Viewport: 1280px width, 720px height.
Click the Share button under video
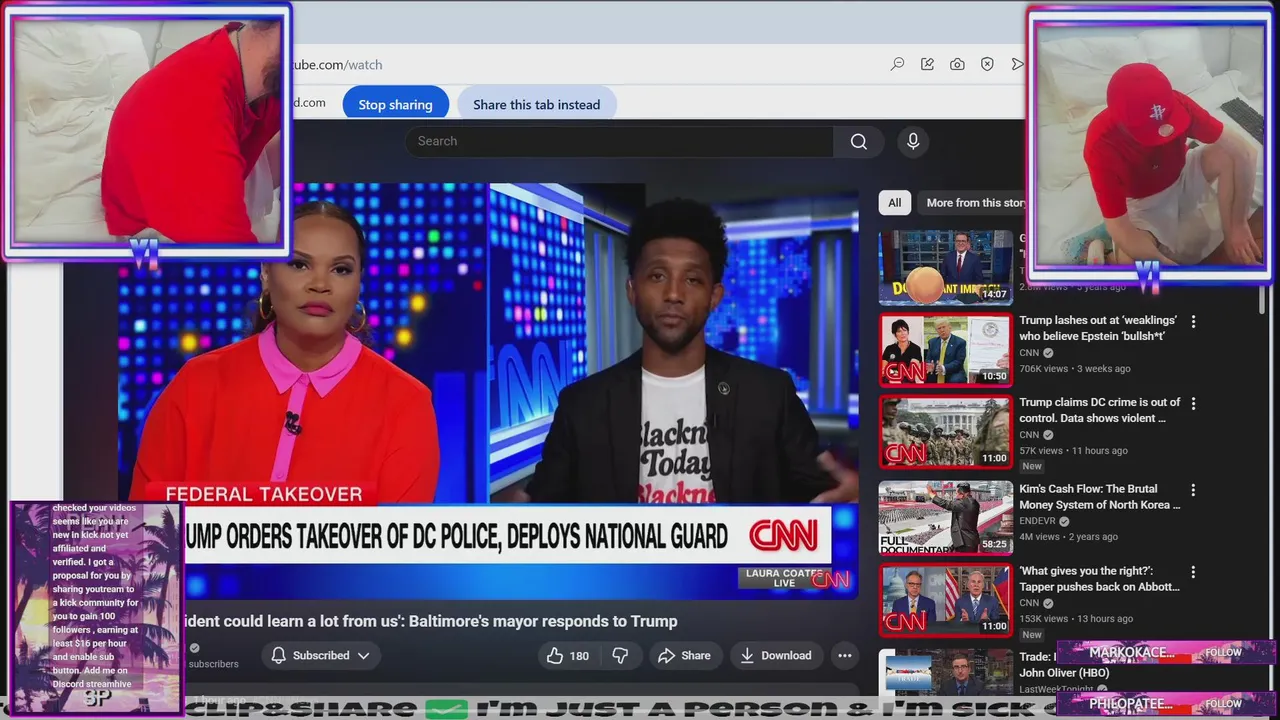coord(684,656)
